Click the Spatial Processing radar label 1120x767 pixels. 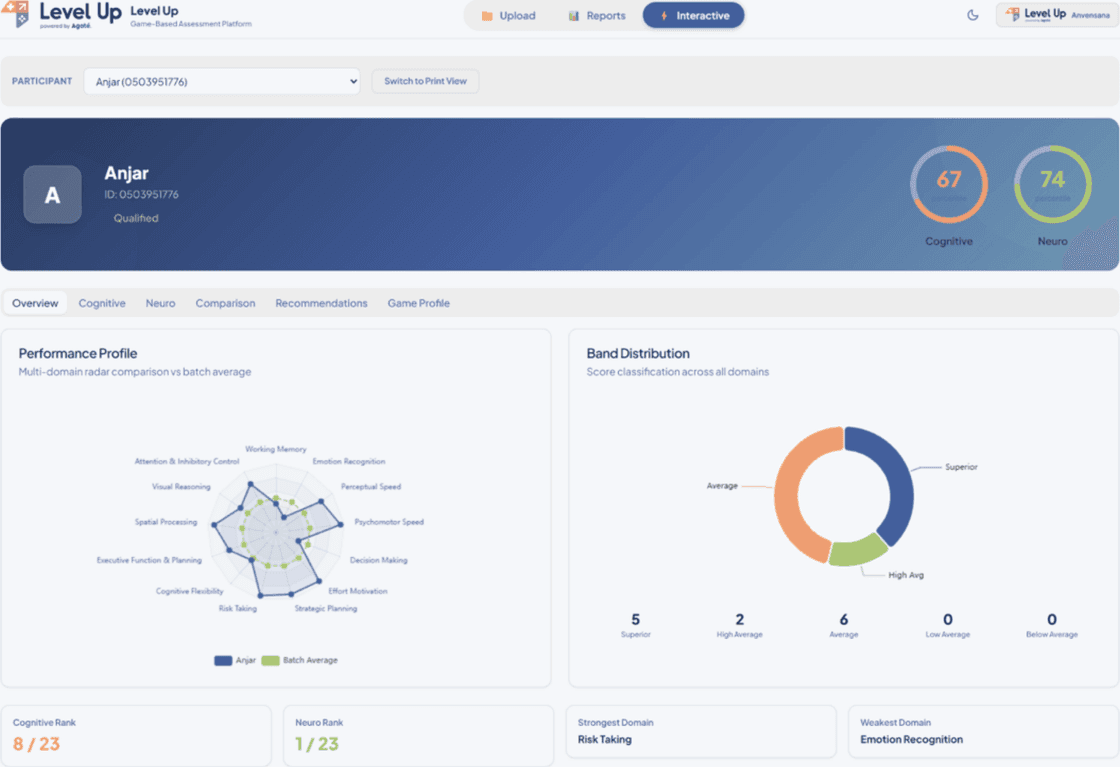coord(166,522)
